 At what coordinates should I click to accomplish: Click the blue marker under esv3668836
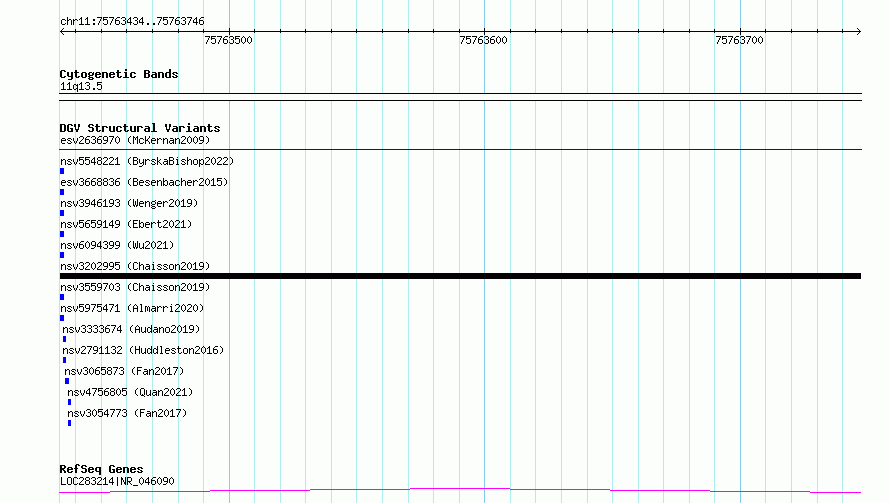pyautogui.click(x=62, y=192)
